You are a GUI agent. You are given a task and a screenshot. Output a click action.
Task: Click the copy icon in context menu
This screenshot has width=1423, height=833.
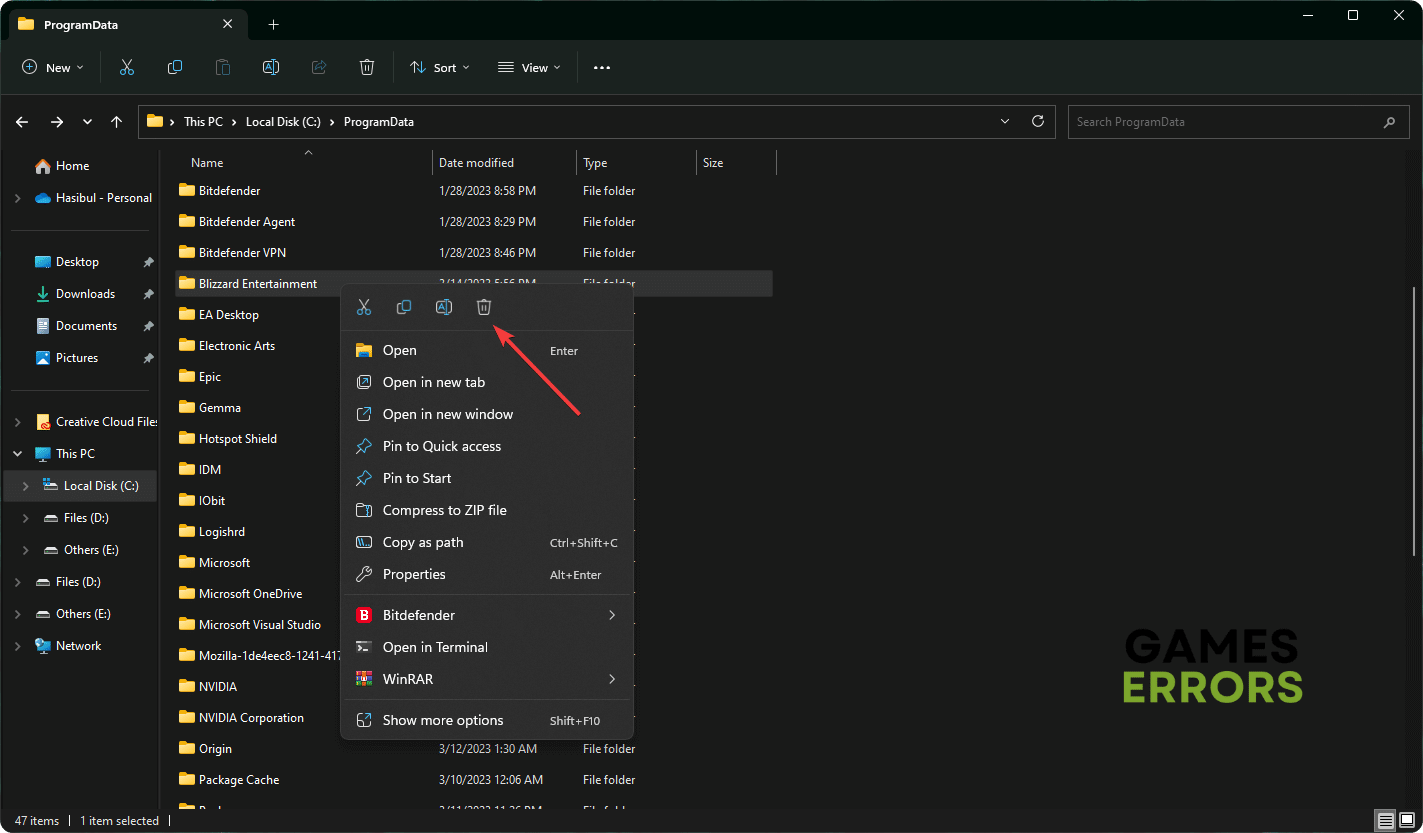pos(404,308)
